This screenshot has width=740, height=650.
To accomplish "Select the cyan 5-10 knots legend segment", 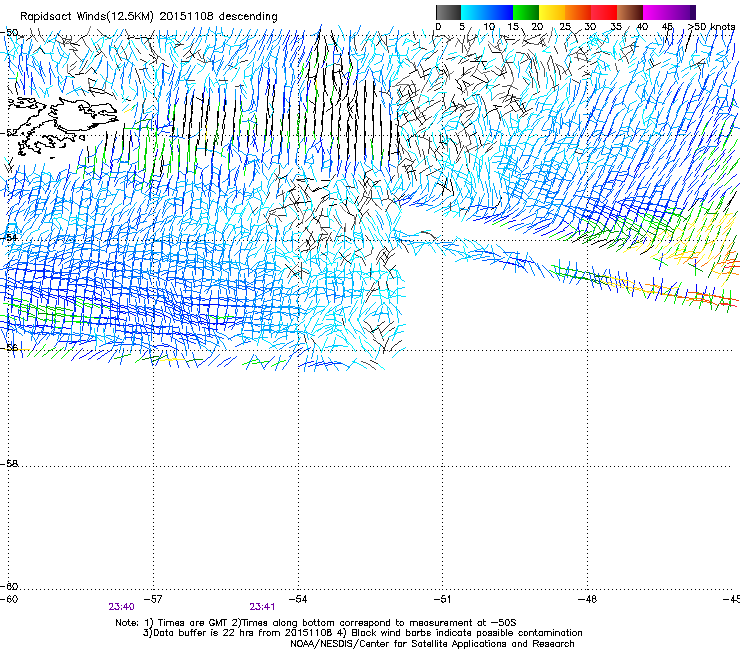I will [474, 12].
